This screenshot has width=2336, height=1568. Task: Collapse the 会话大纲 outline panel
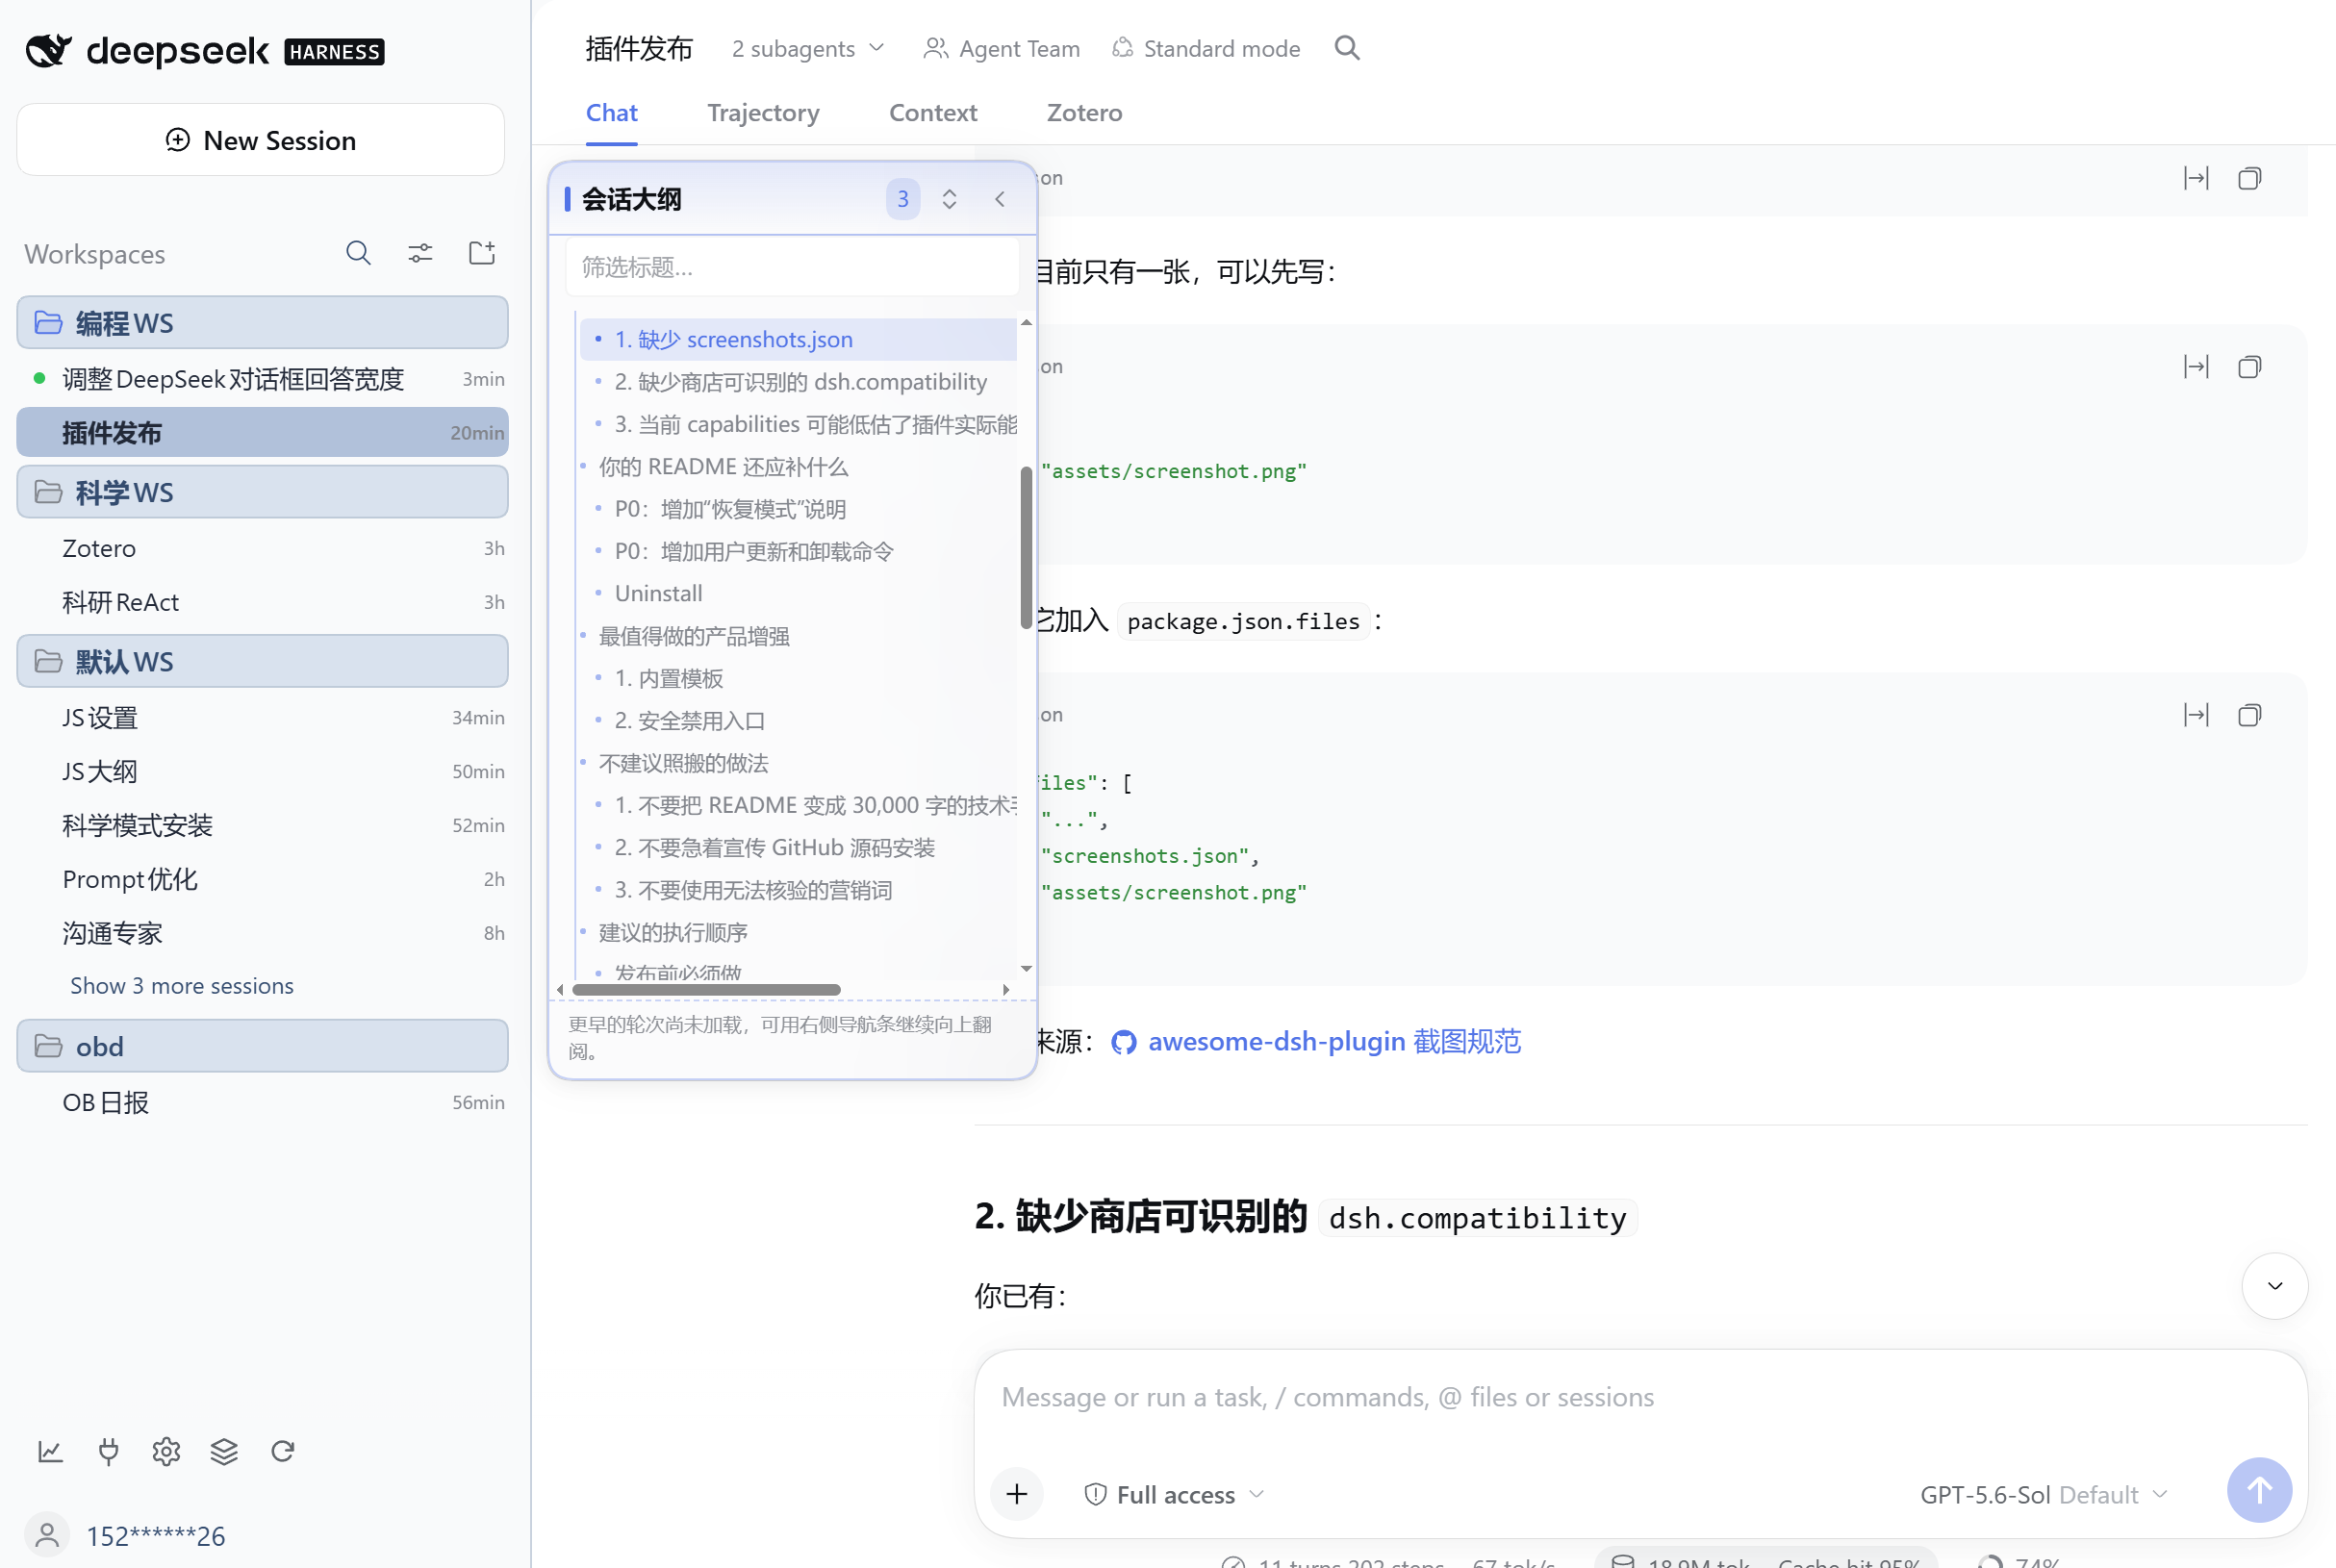(999, 199)
